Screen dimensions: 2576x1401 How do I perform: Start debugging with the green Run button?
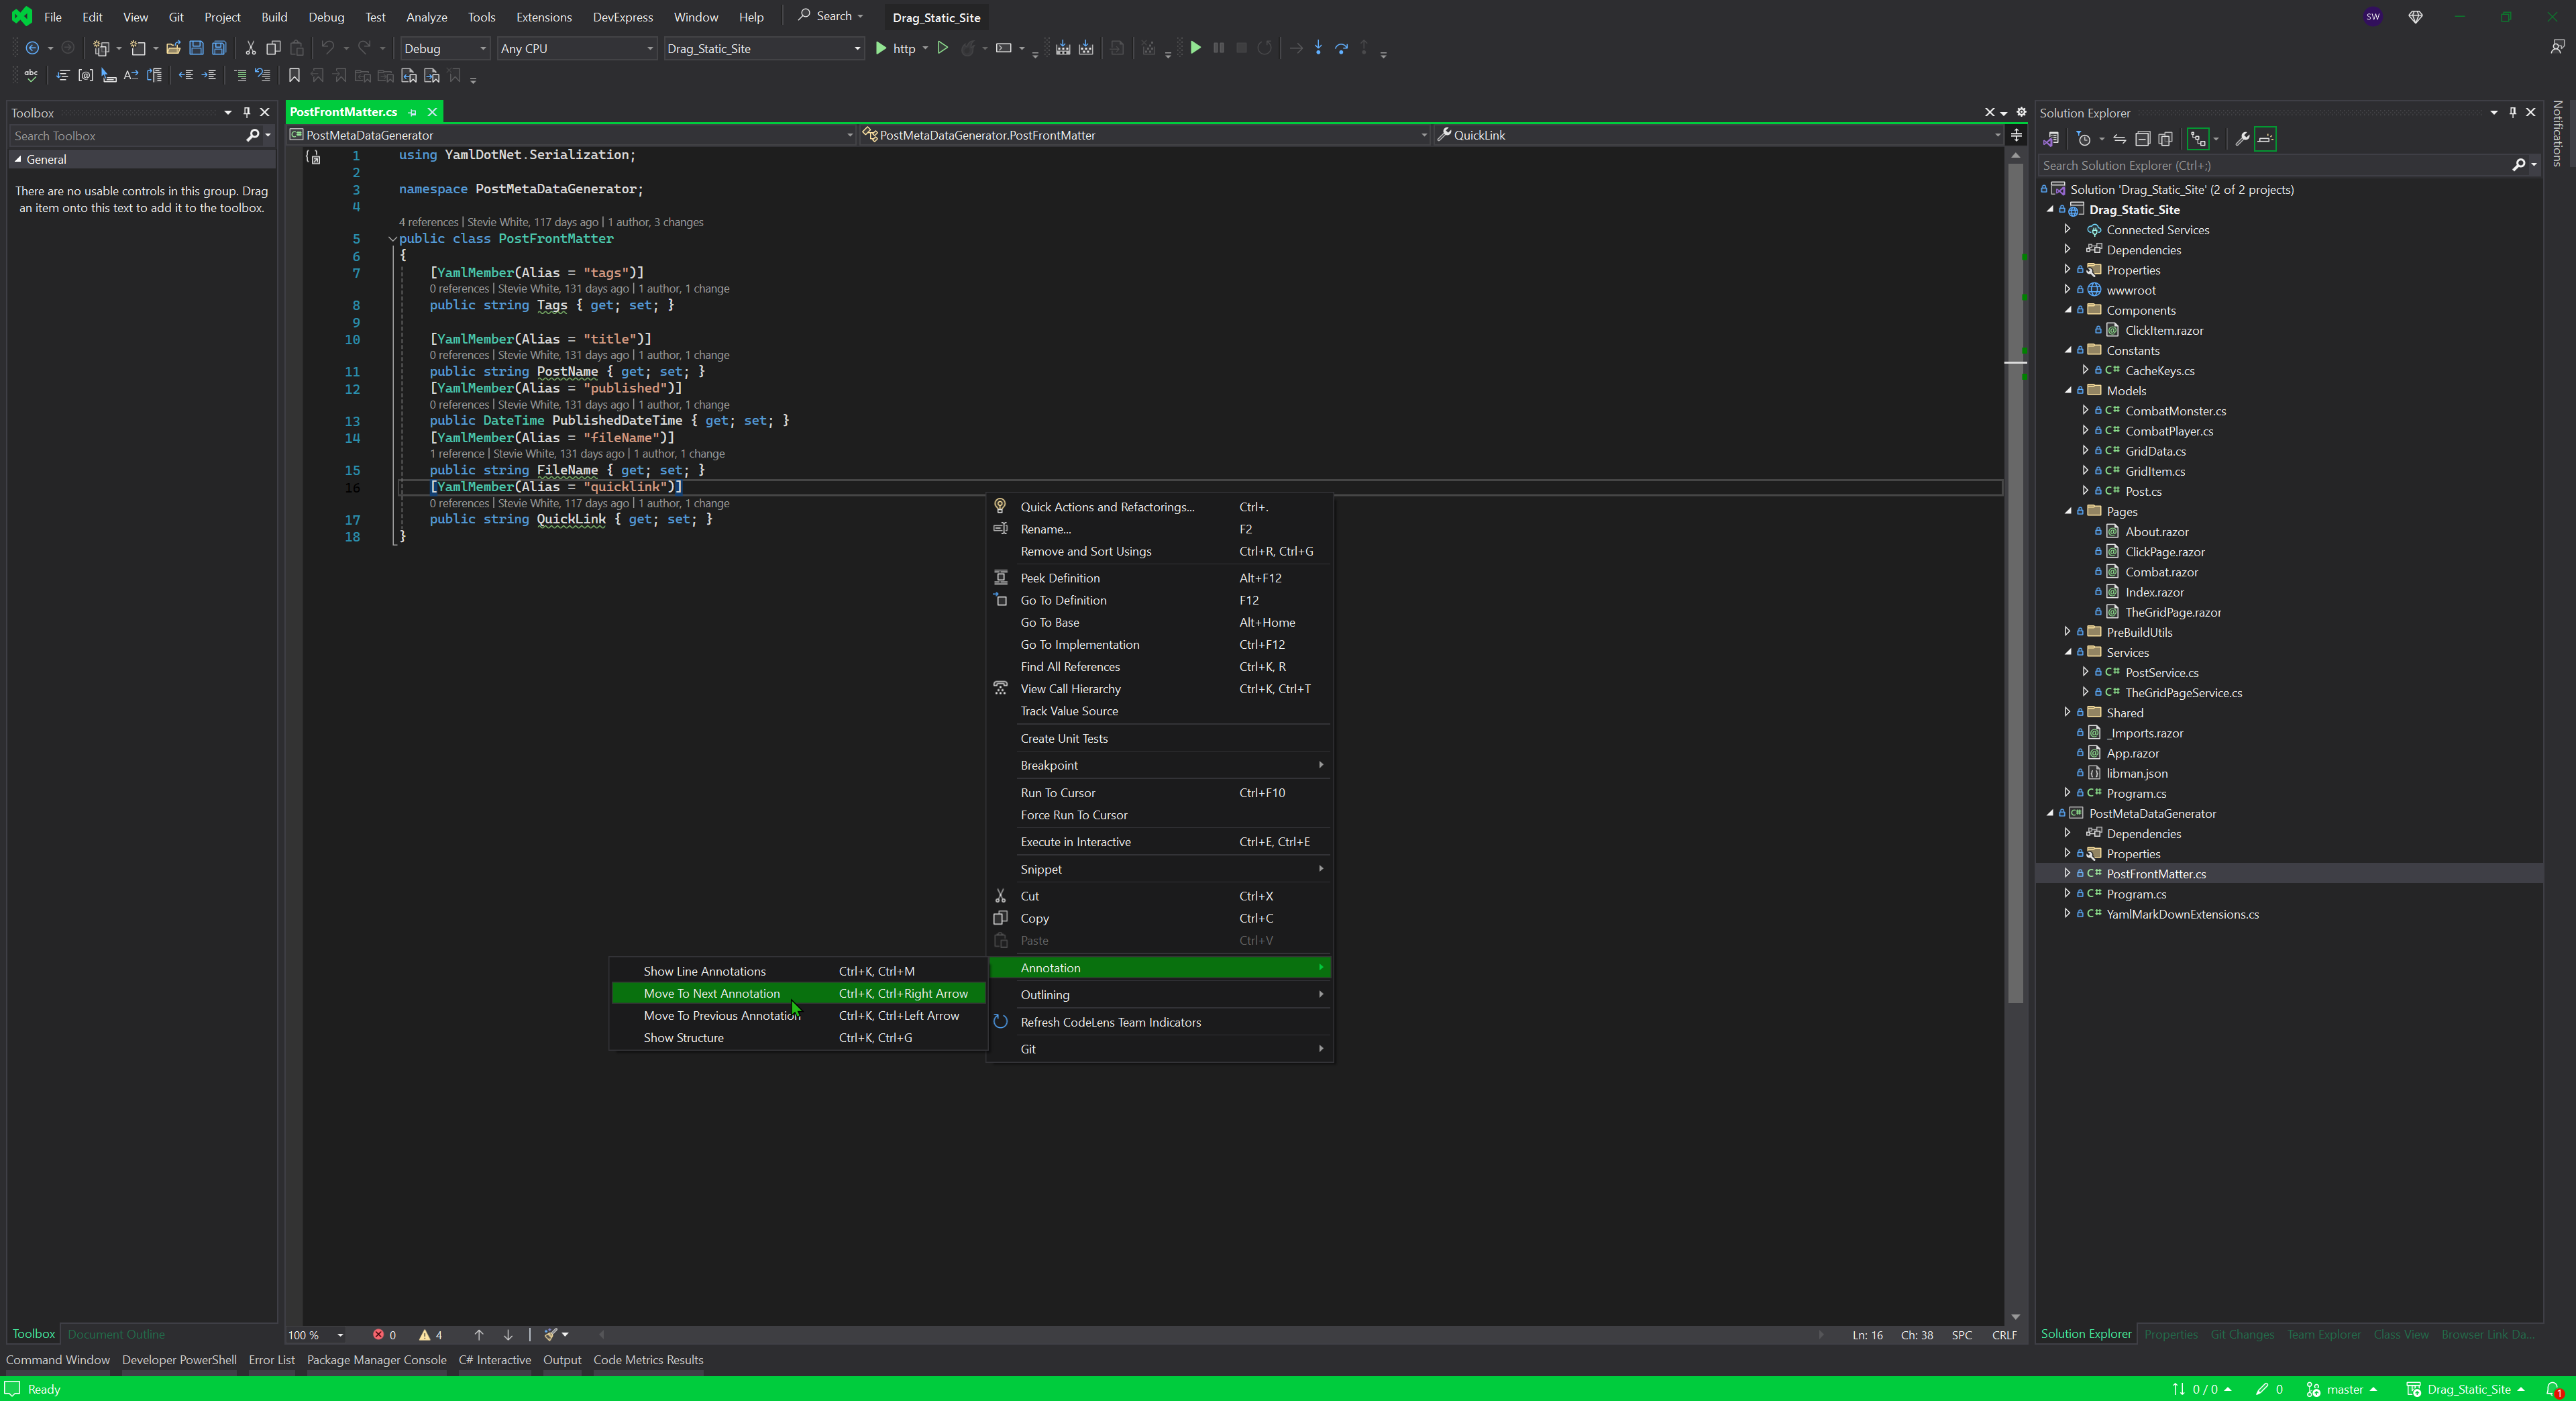click(x=881, y=48)
